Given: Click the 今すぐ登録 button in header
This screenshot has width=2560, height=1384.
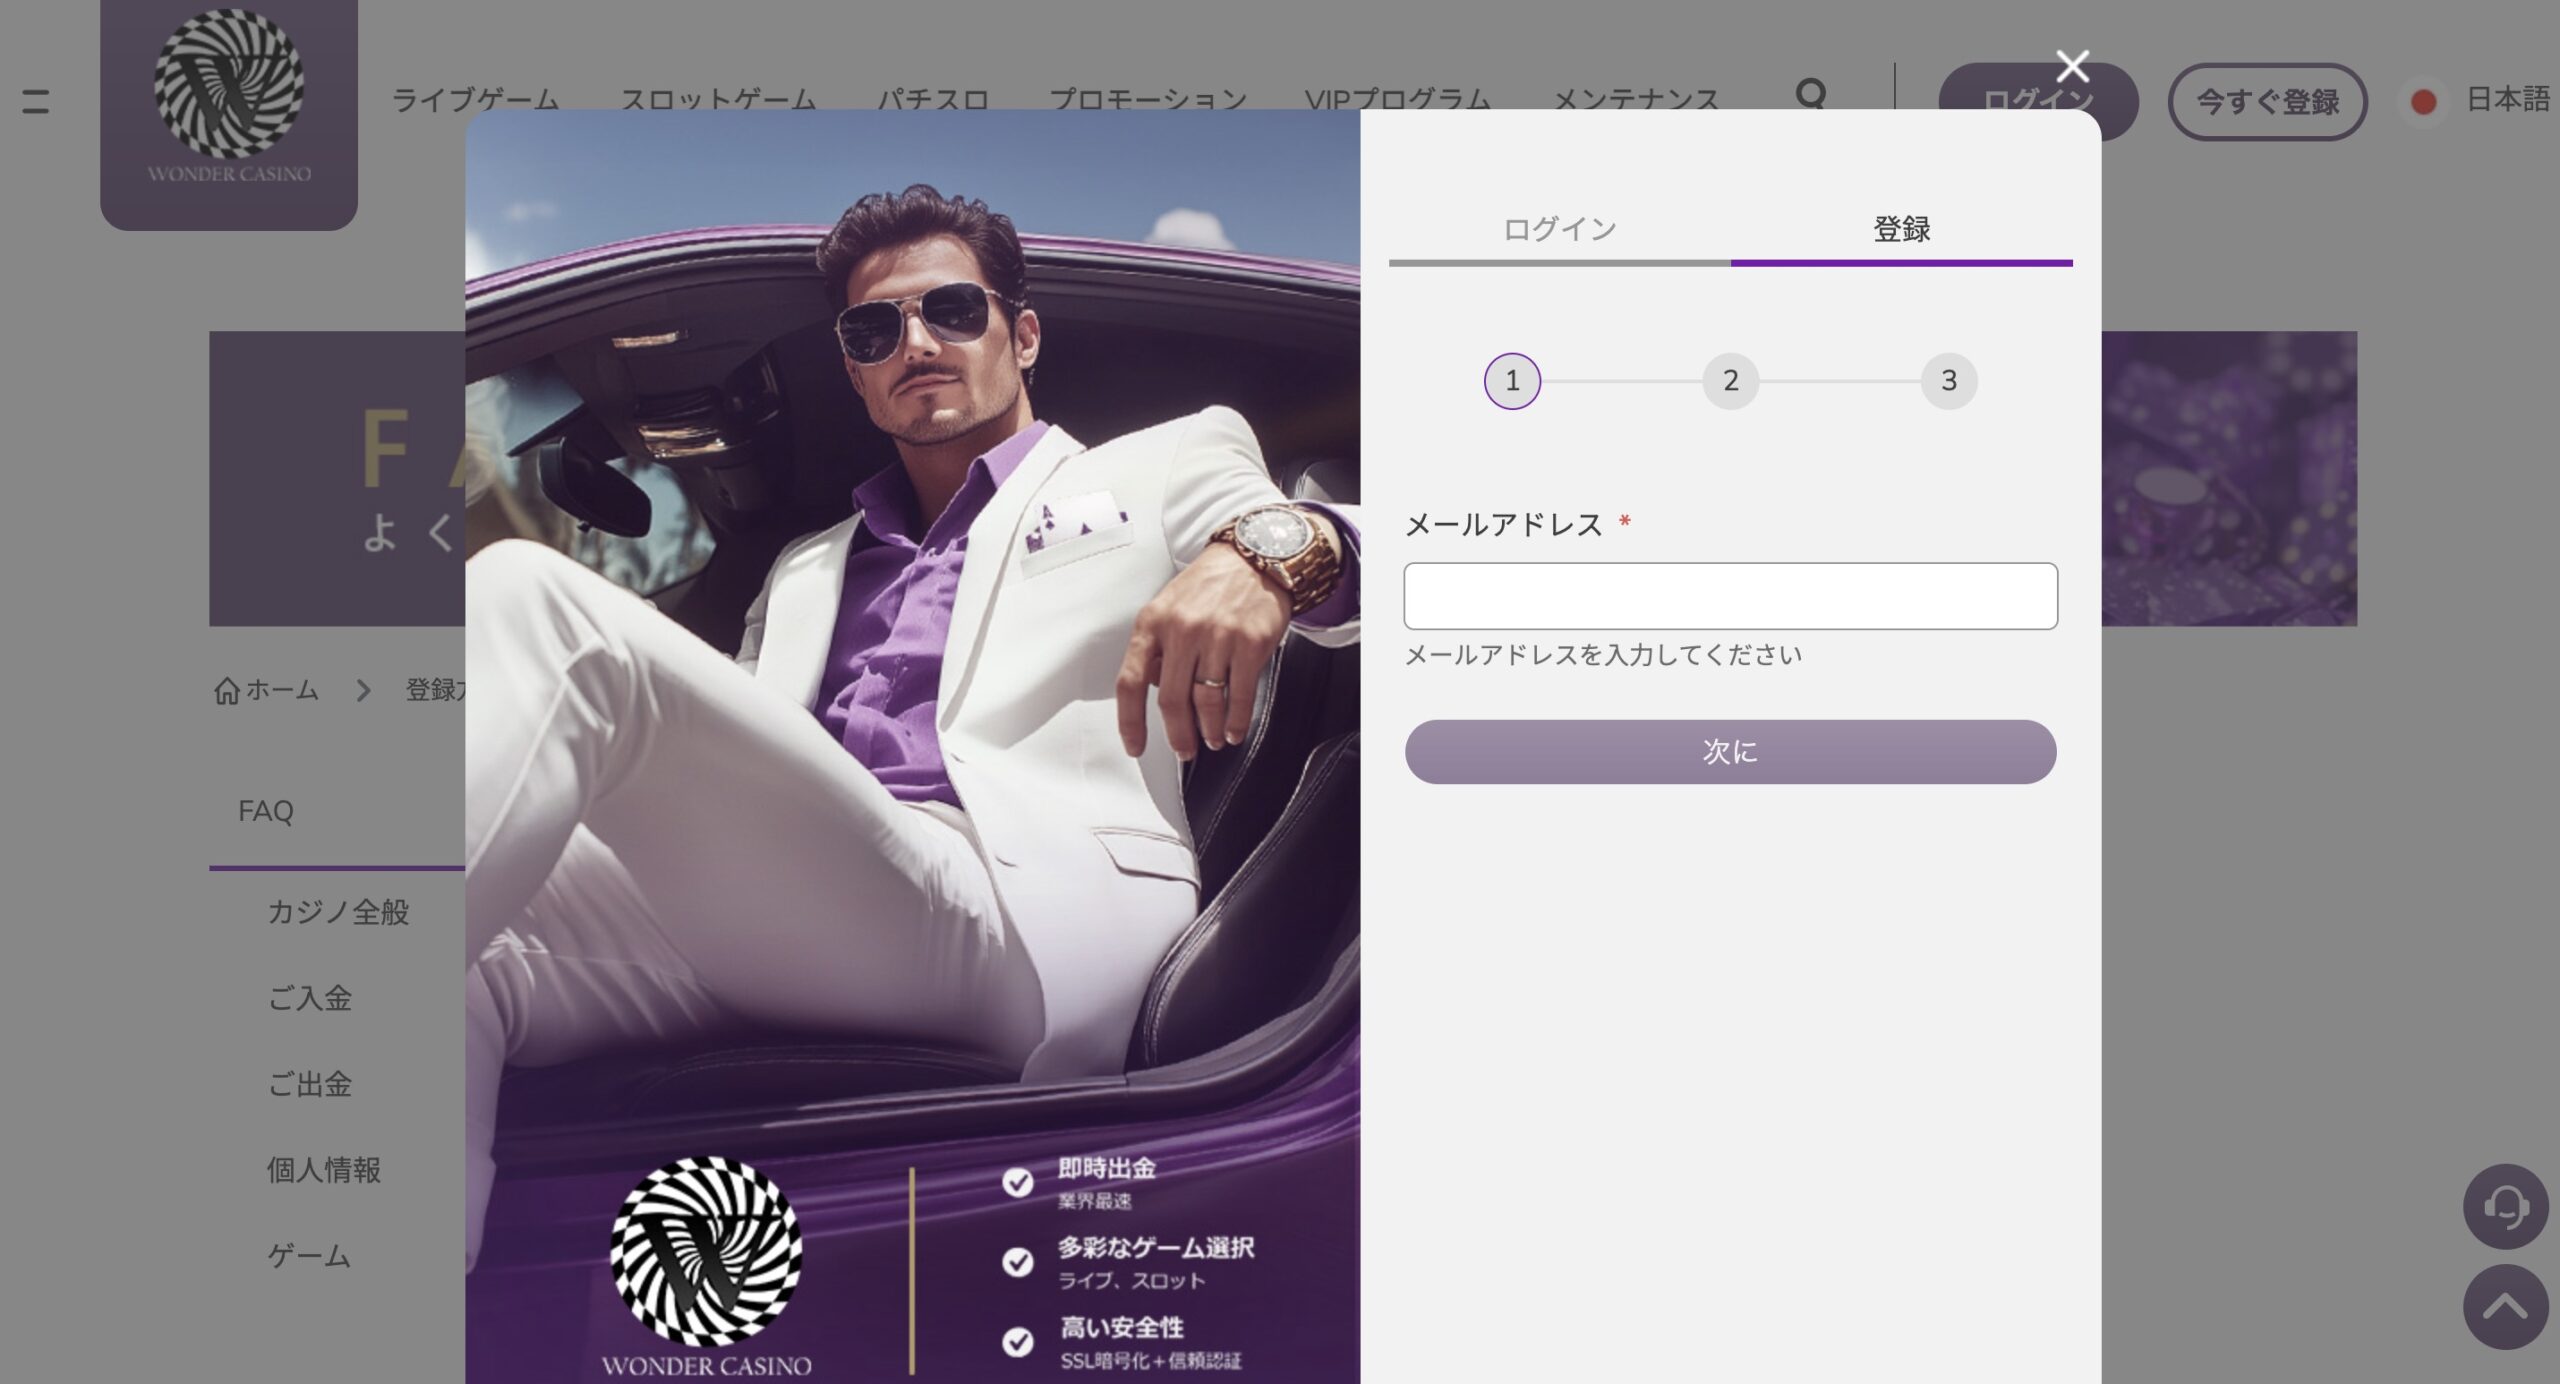Looking at the screenshot, I should pos(2267,101).
